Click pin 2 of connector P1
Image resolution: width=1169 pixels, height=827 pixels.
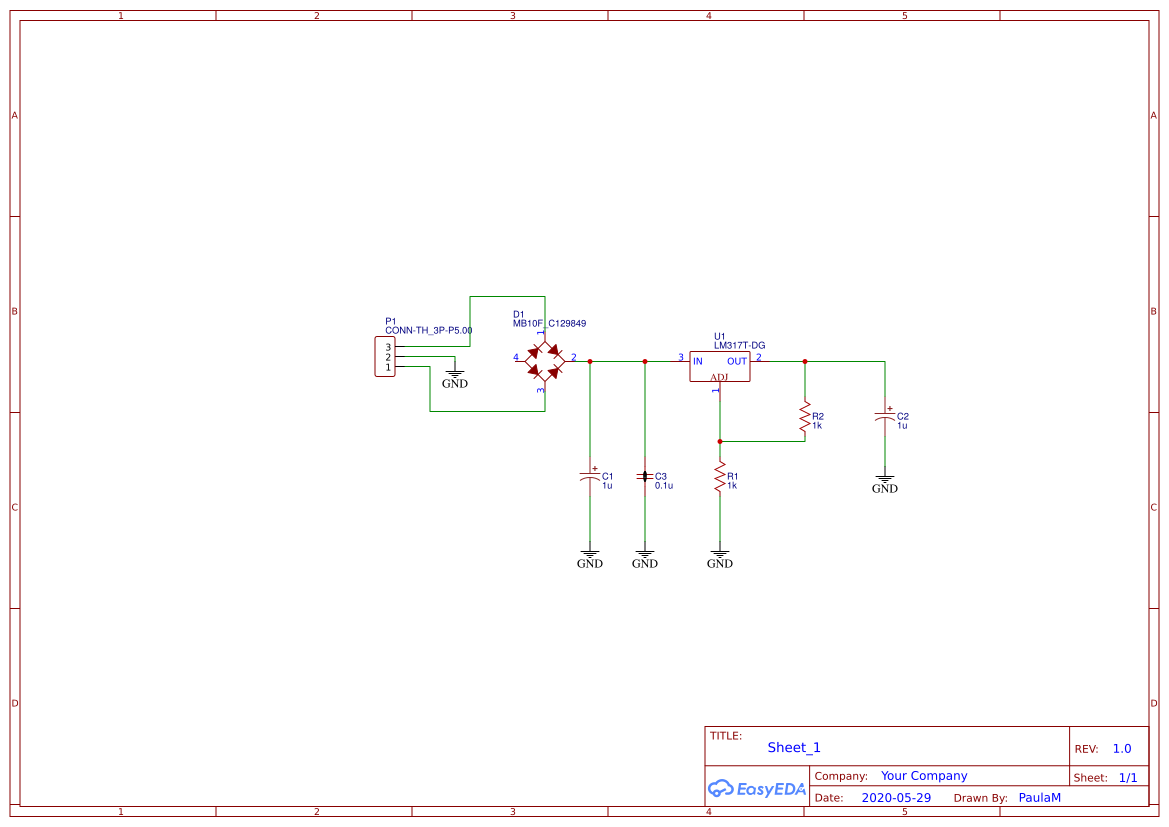[x=388, y=357]
